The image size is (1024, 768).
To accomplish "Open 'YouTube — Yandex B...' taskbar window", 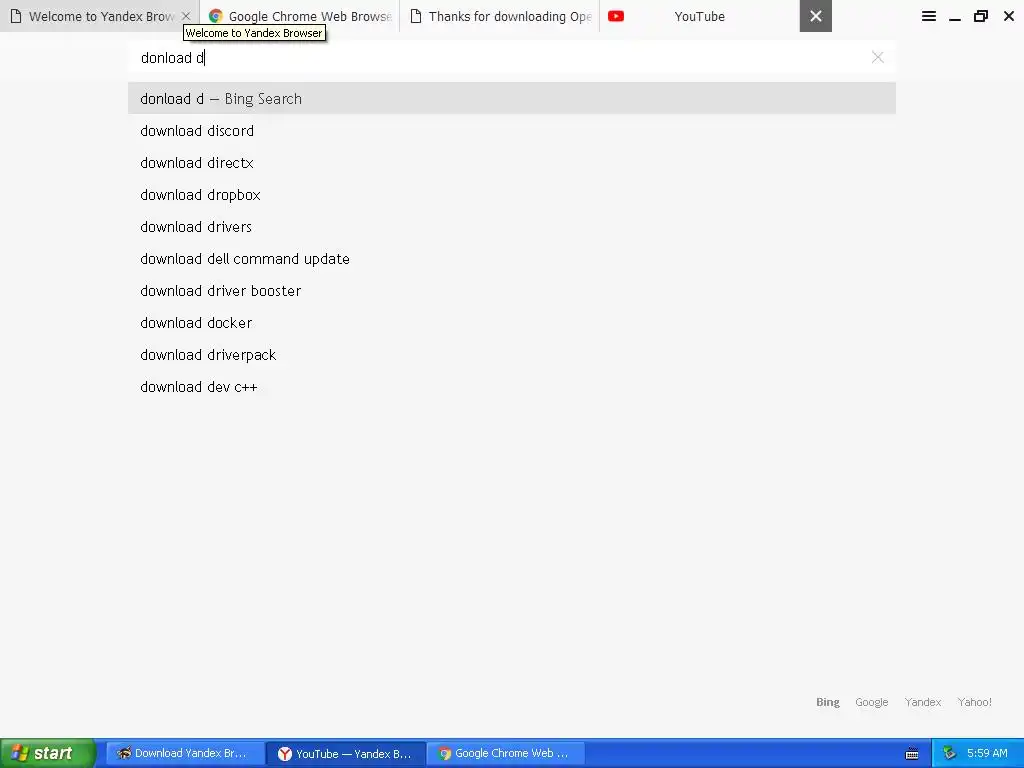I will pos(345,754).
